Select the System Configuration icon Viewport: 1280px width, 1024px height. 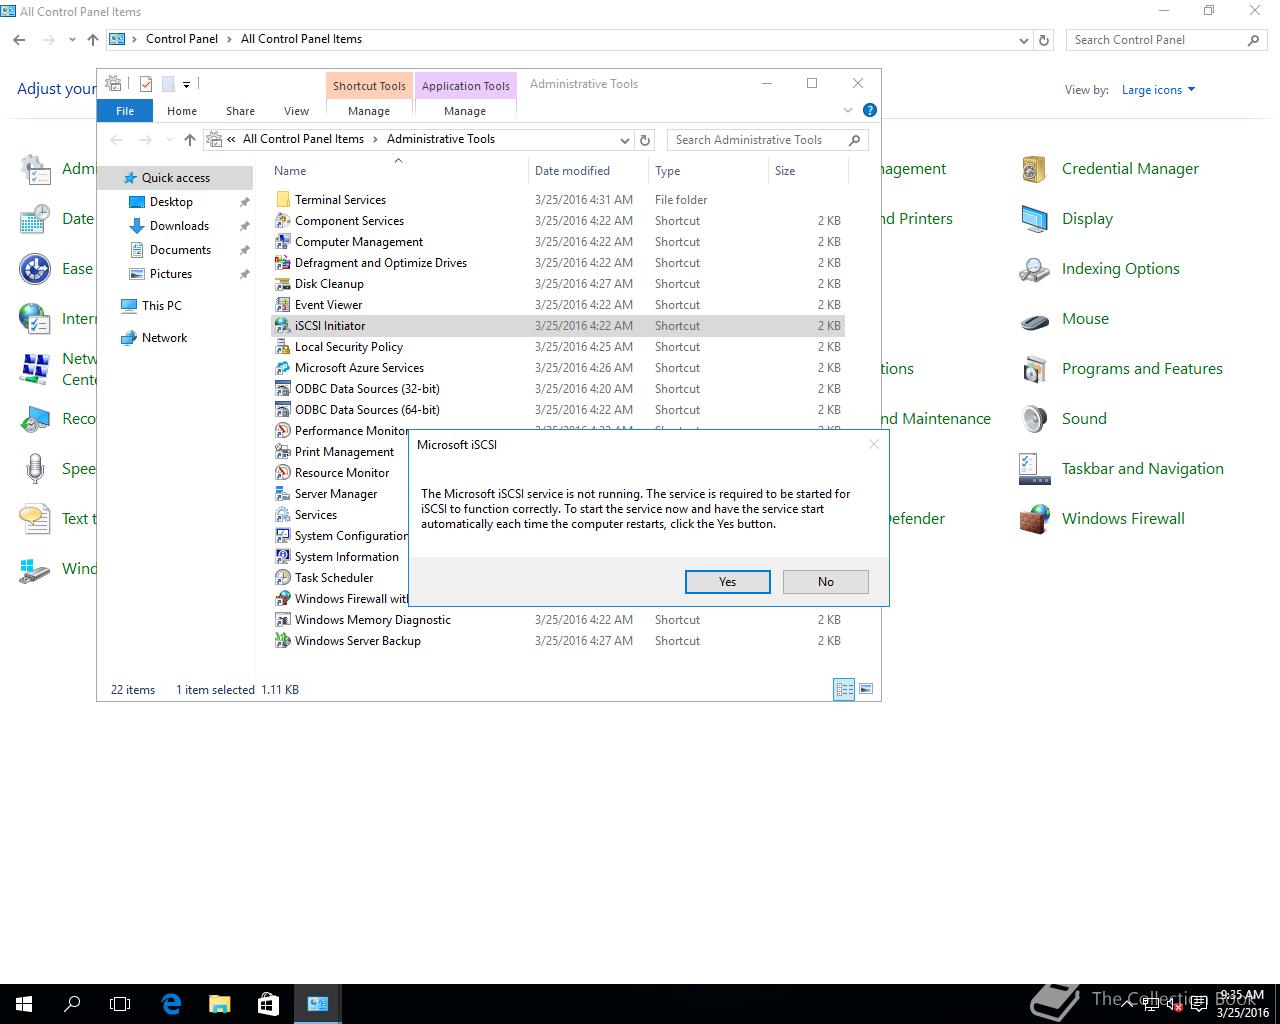[x=283, y=536]
